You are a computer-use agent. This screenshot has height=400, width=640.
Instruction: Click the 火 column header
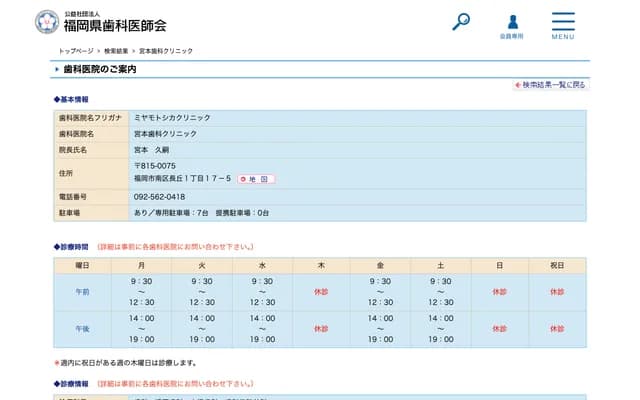(x=202, y=266)
